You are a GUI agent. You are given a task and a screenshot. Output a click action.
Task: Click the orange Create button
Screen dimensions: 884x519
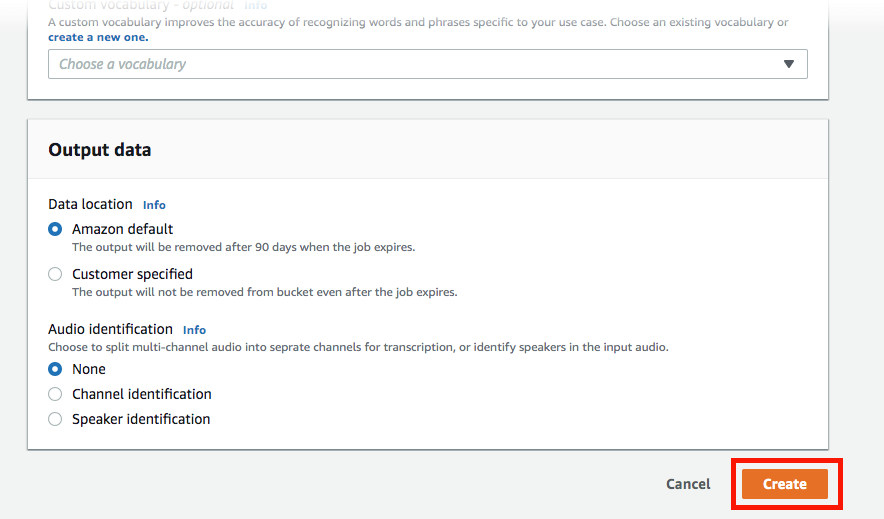click(x=785, y=484)
